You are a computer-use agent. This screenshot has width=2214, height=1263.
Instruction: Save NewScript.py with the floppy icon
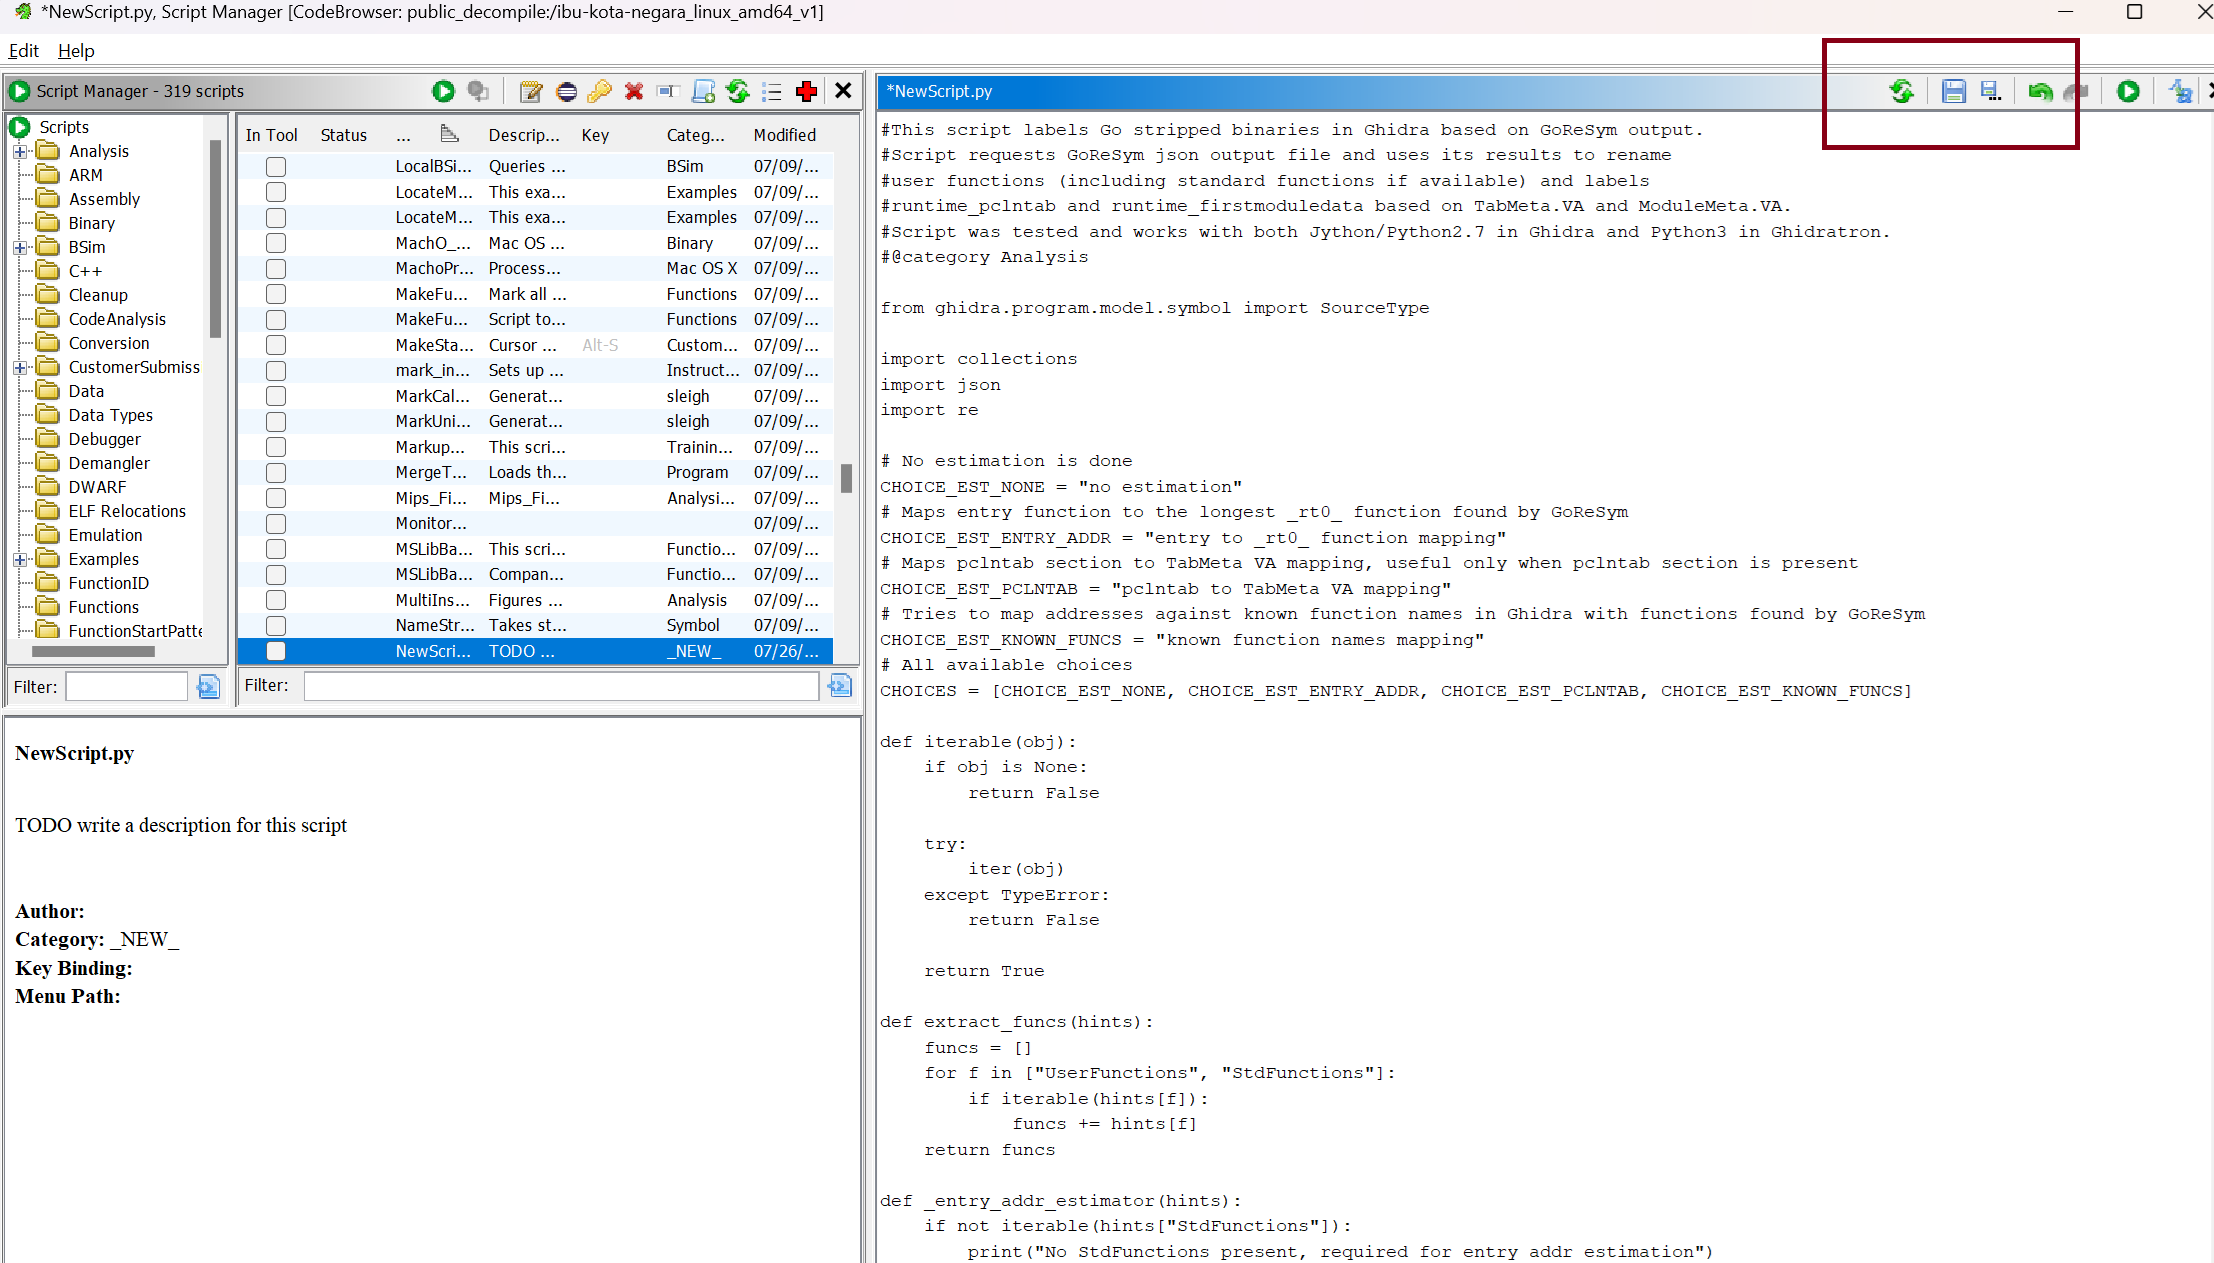tap(1953, 91)
